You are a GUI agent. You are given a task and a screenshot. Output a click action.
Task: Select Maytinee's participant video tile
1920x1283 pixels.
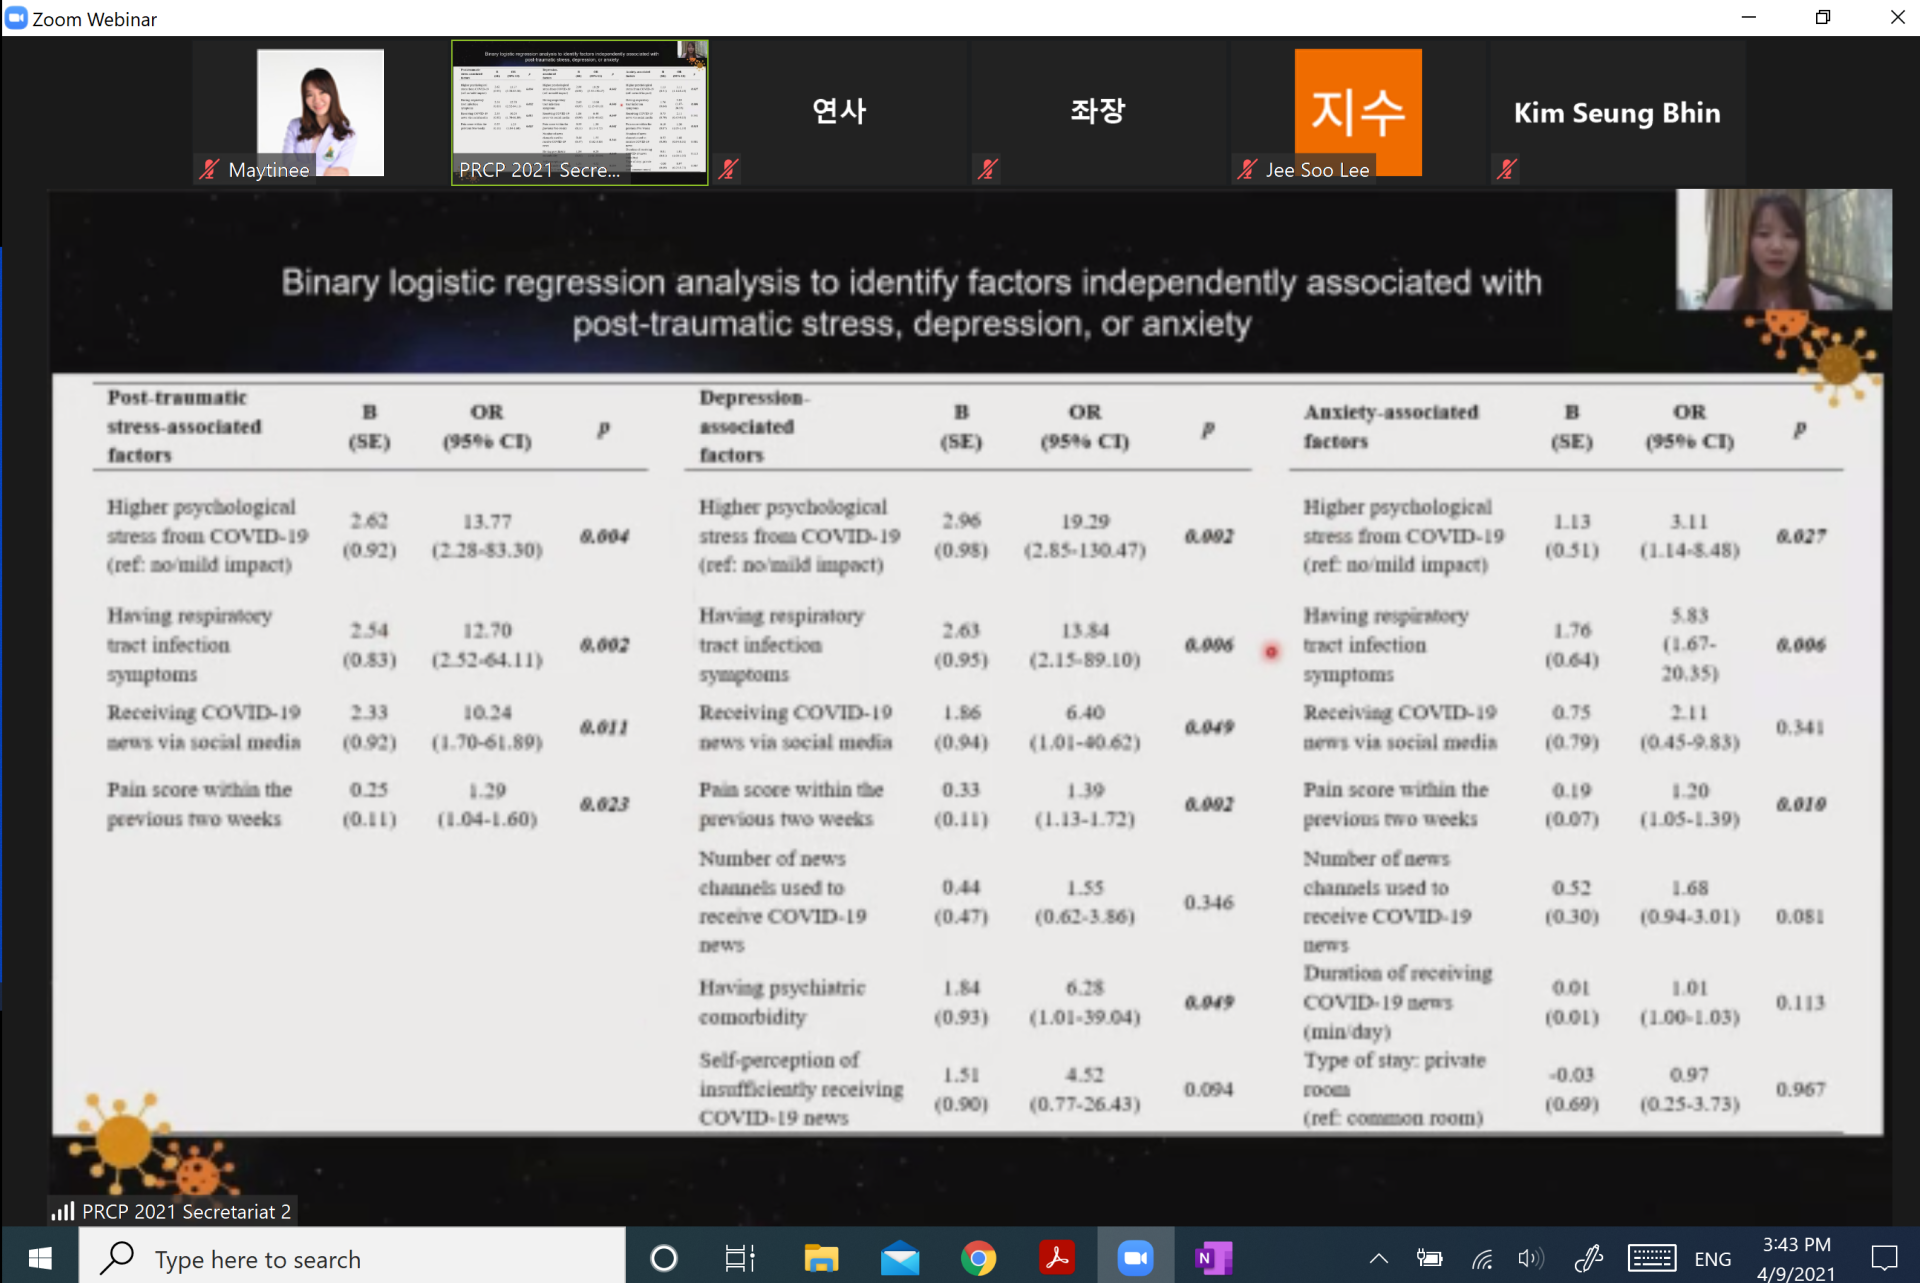point(320,112)
